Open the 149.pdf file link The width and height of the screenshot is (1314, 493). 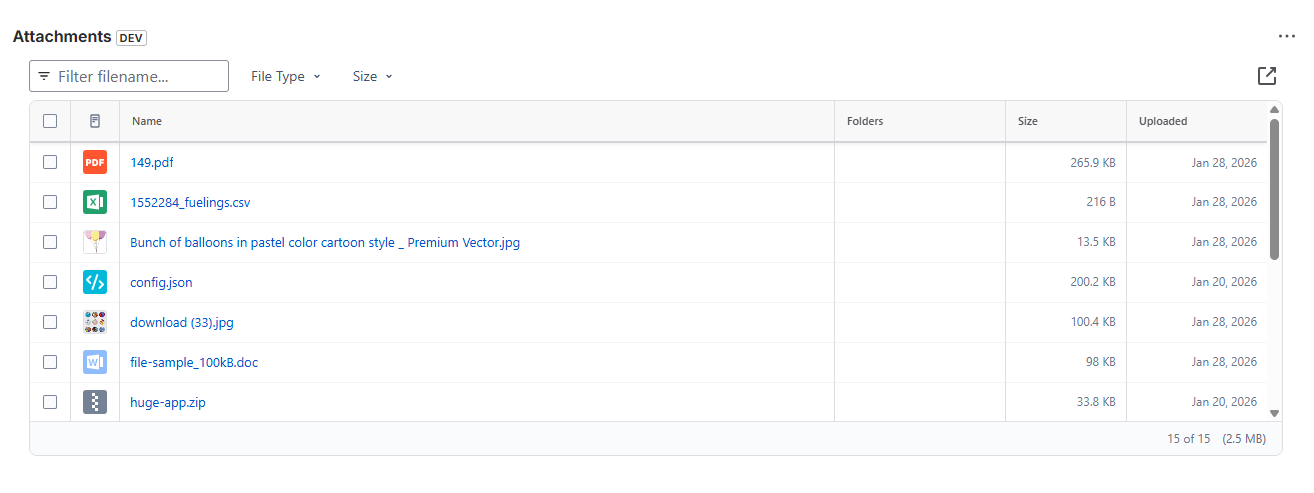point(152,162)
